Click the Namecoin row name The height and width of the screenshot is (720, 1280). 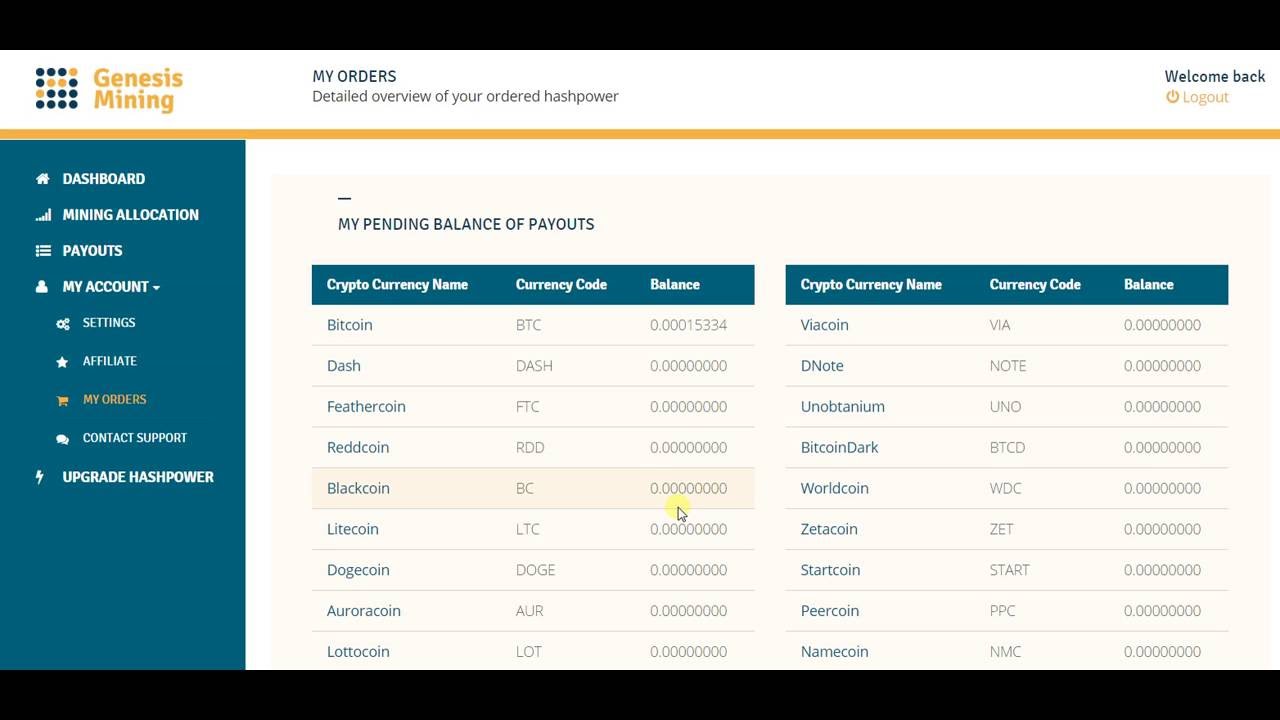point(835,652)
